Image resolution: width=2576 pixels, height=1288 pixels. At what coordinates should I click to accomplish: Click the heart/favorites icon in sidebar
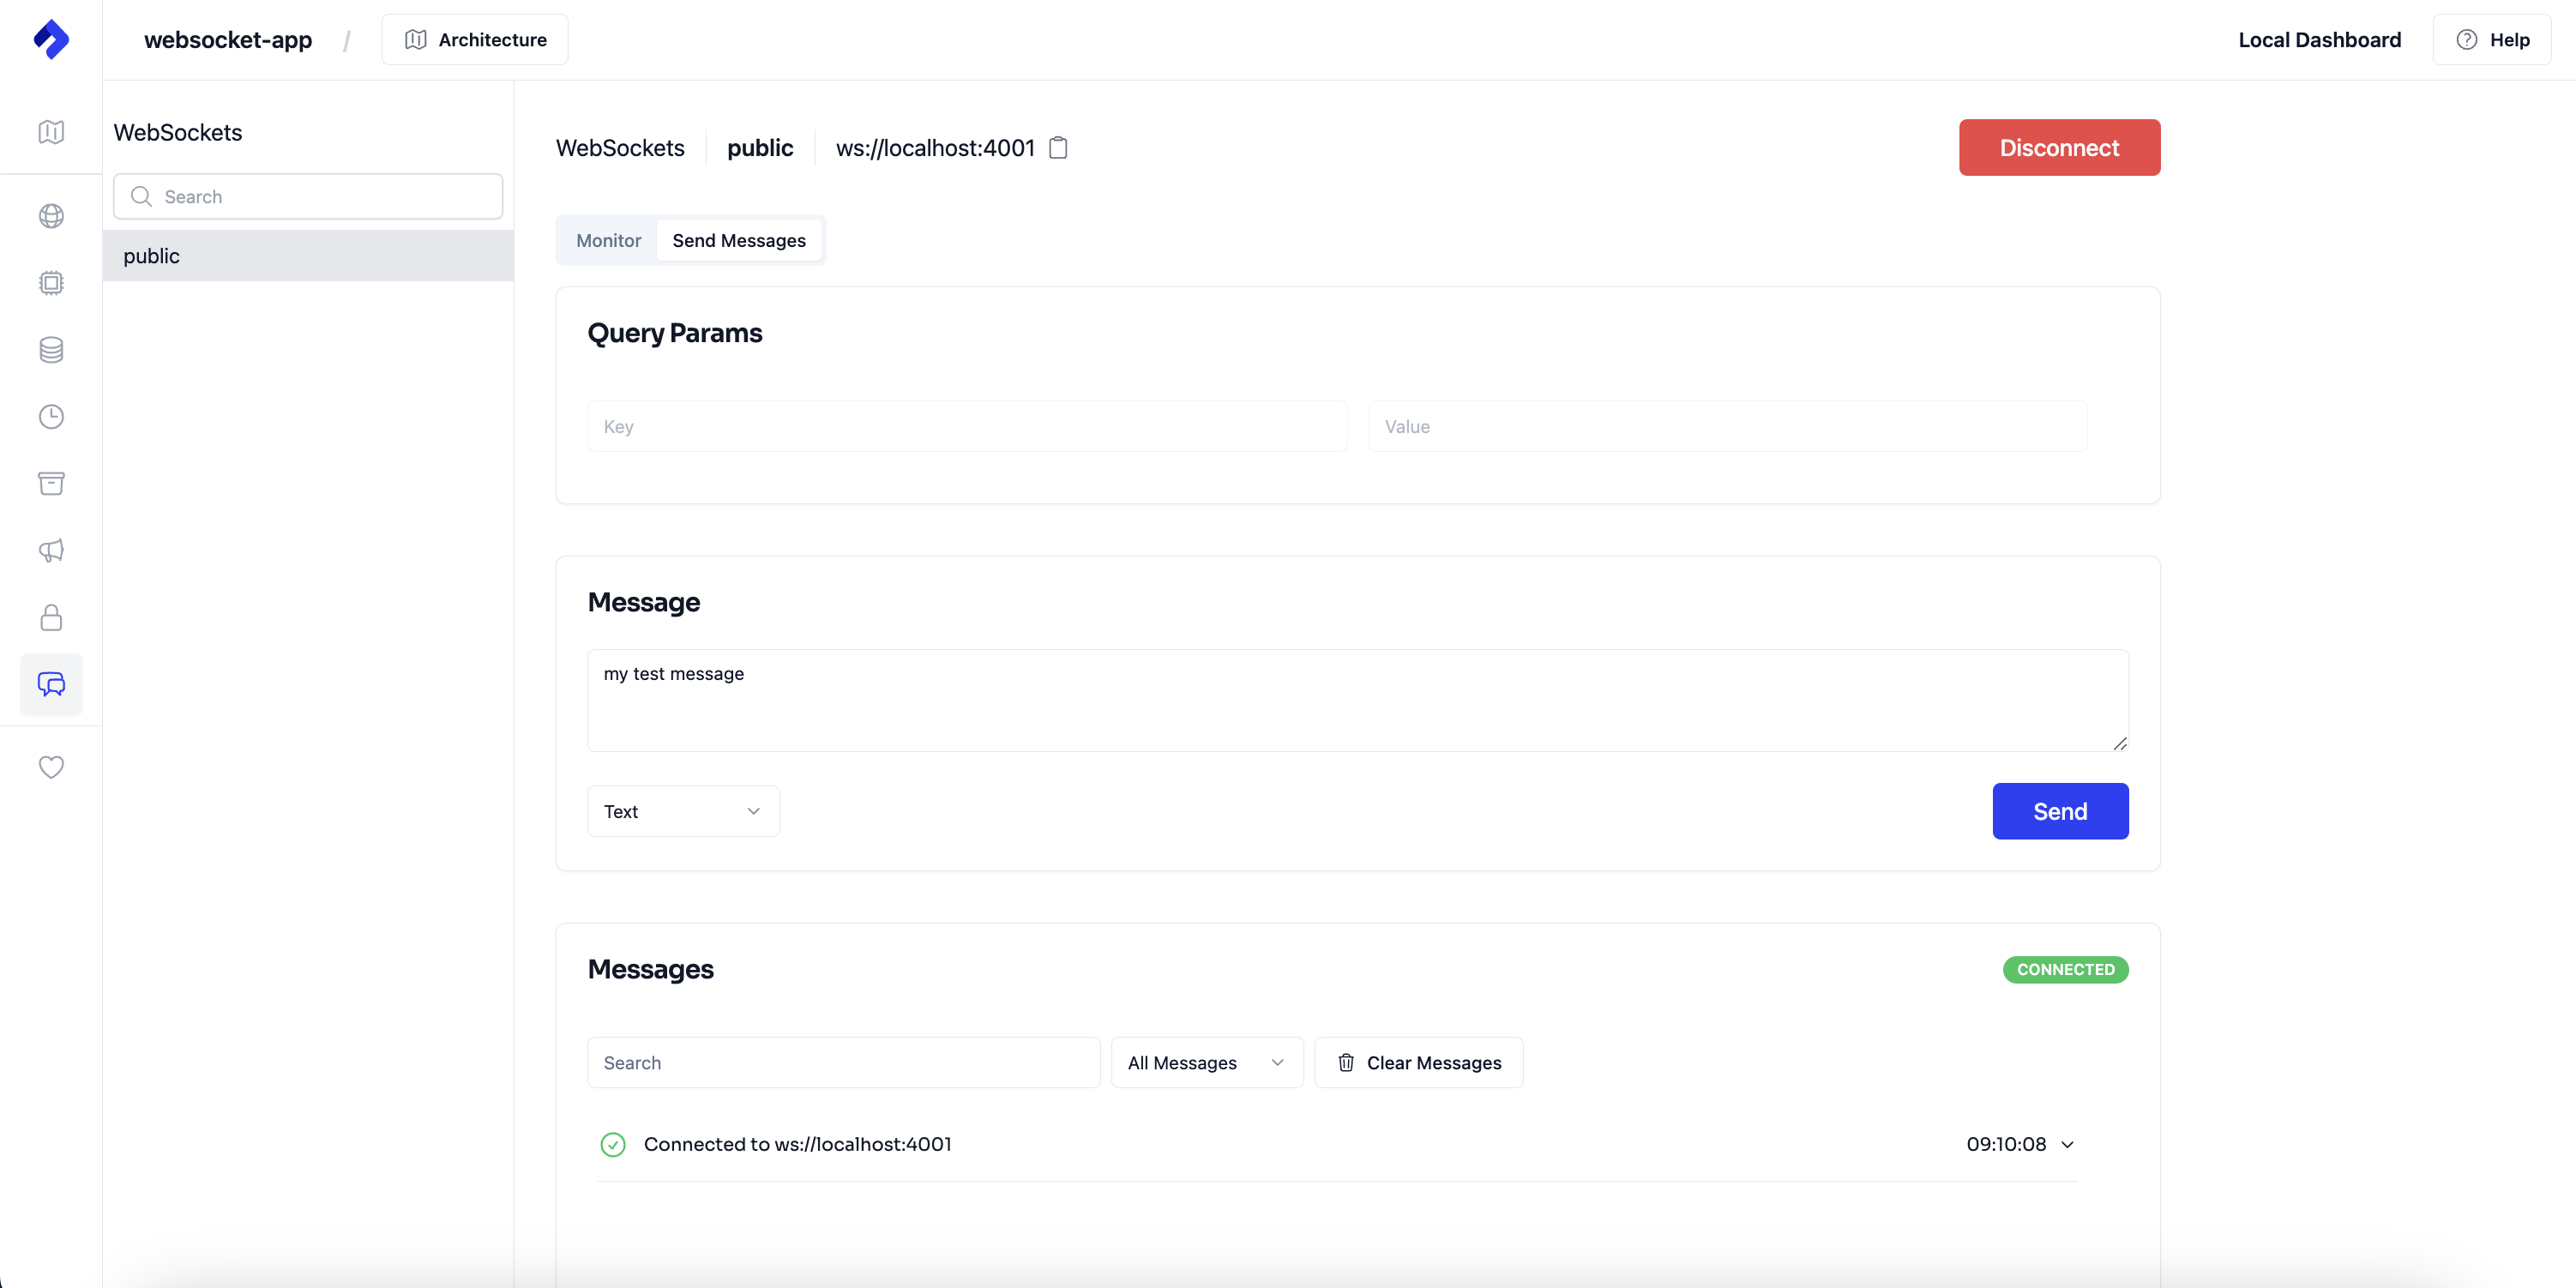tap(51, 766)
